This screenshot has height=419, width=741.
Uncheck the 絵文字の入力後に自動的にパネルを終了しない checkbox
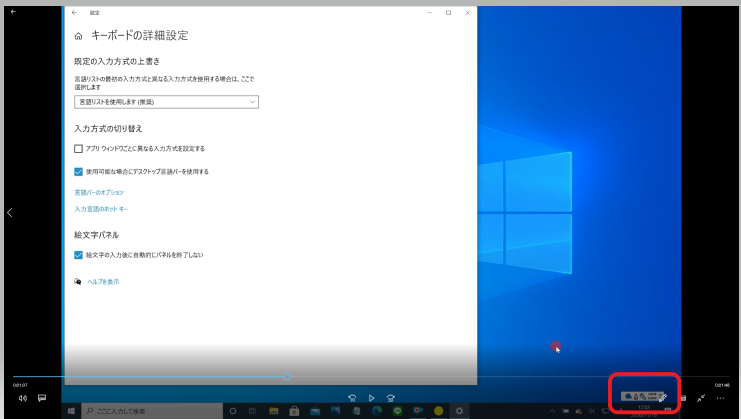click(79, 255)
